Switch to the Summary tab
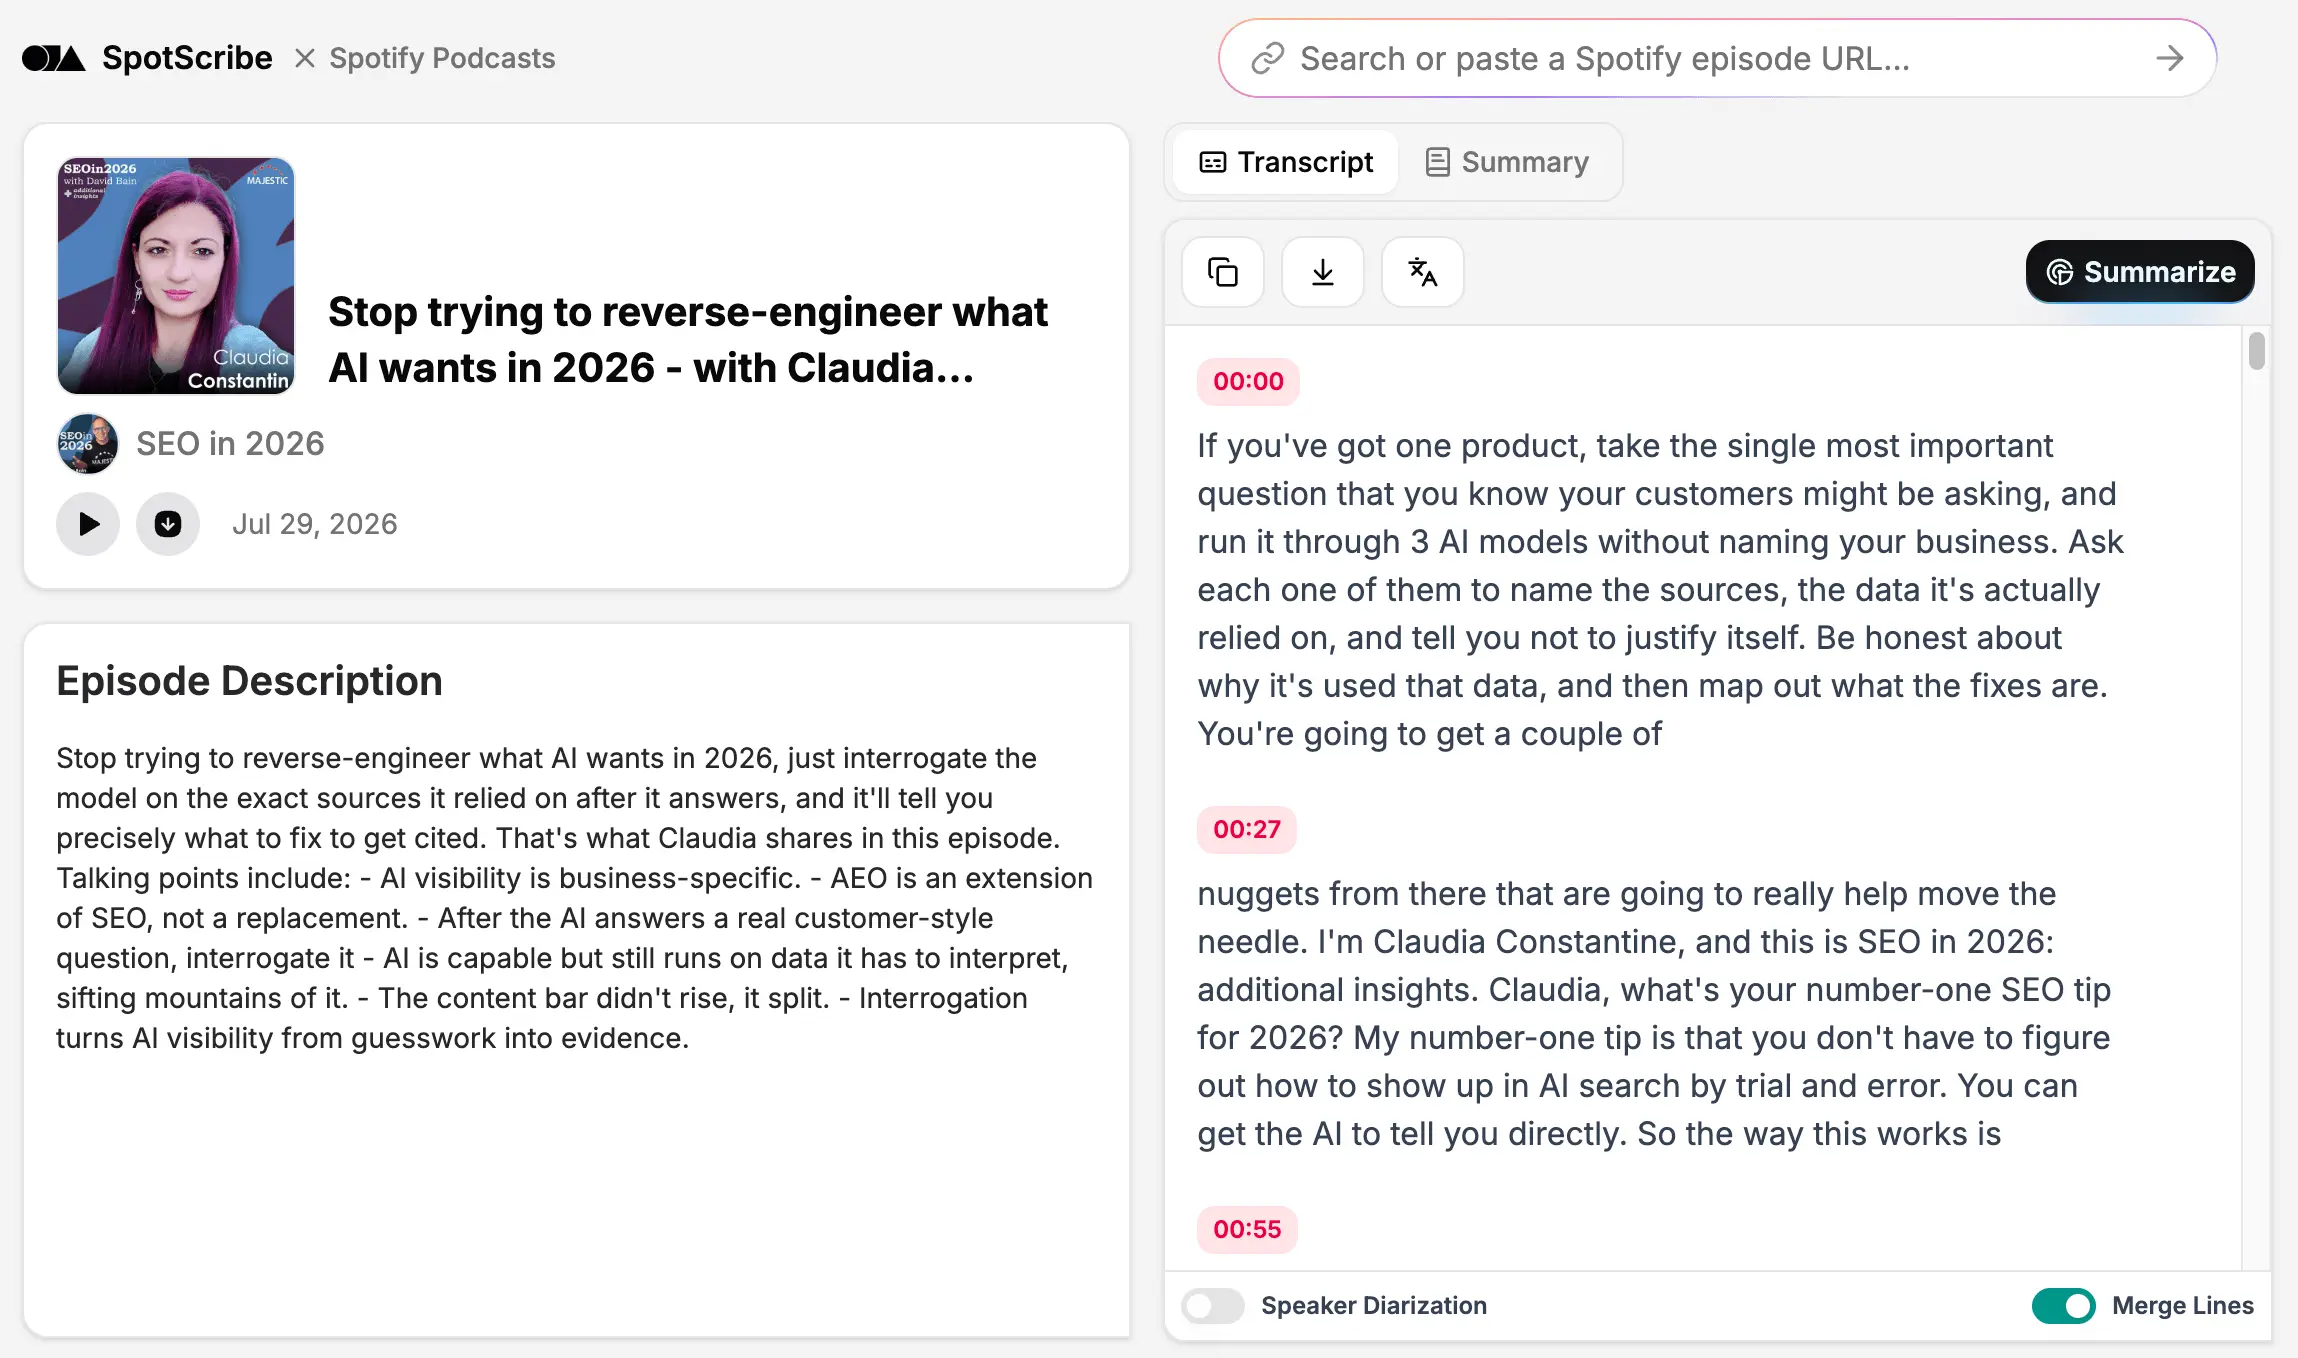The height and width of the screenshot is (1358, 2298). (1507, 162)
